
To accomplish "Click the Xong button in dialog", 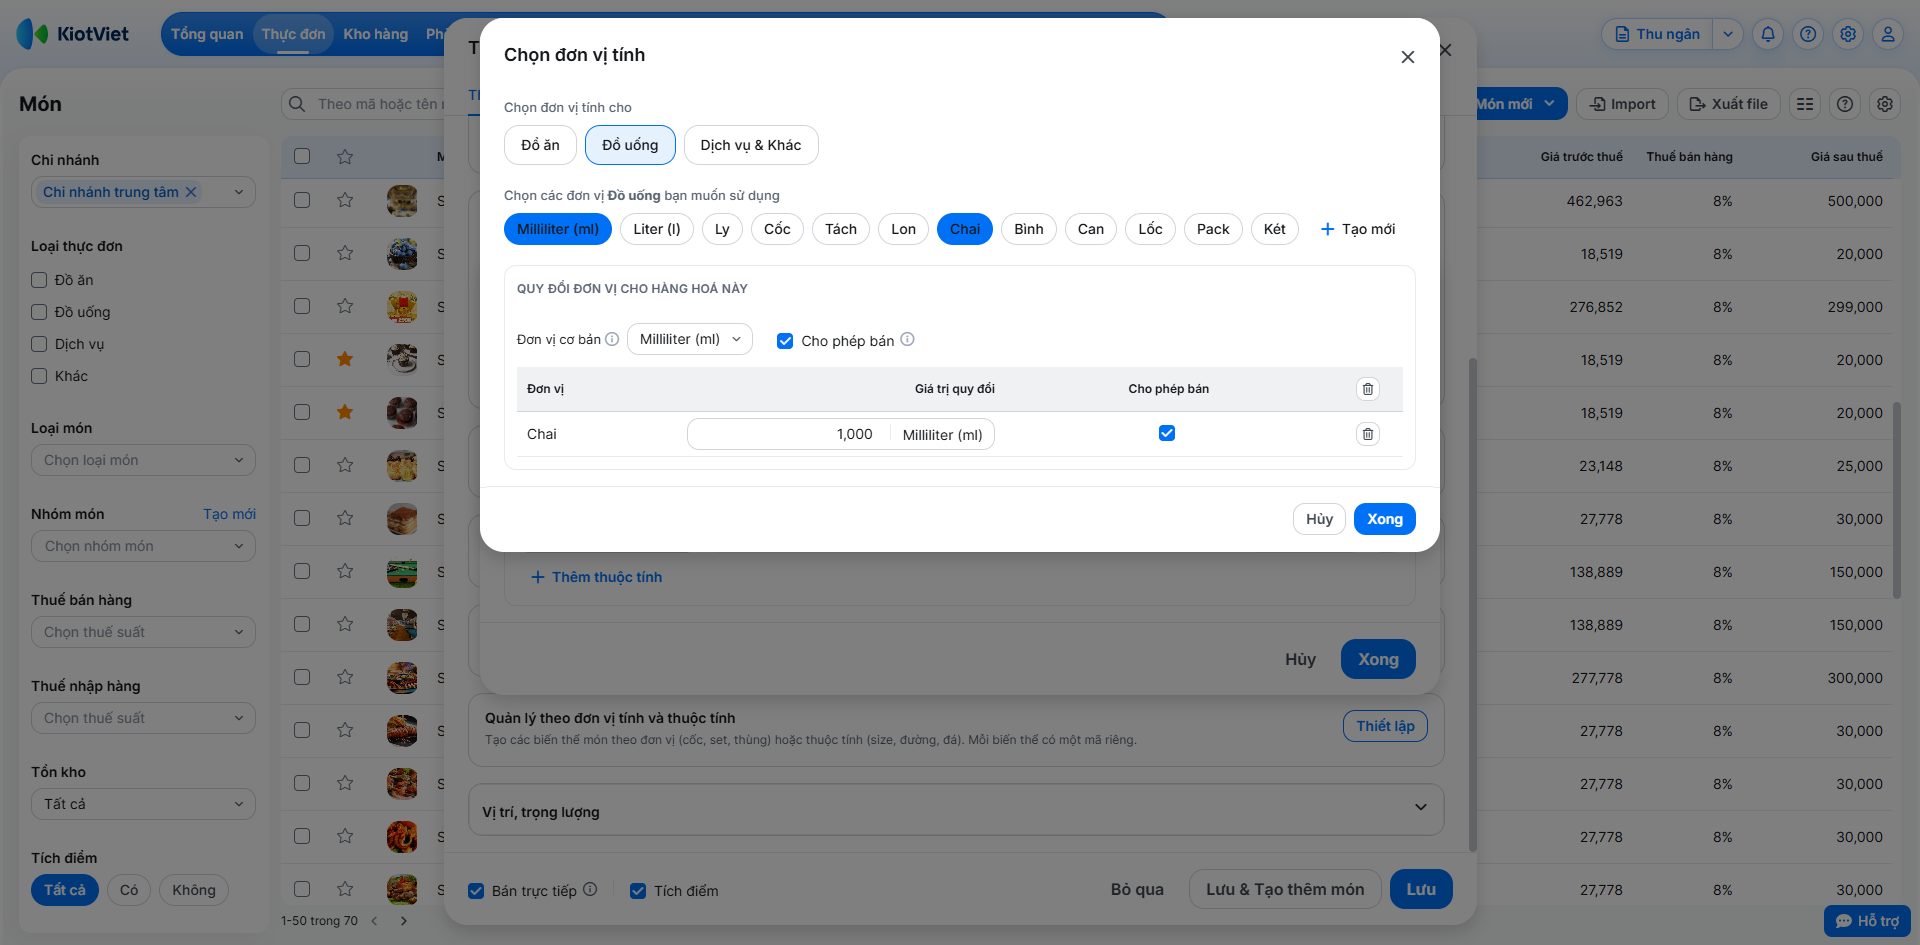I will tap(1384, 519).
